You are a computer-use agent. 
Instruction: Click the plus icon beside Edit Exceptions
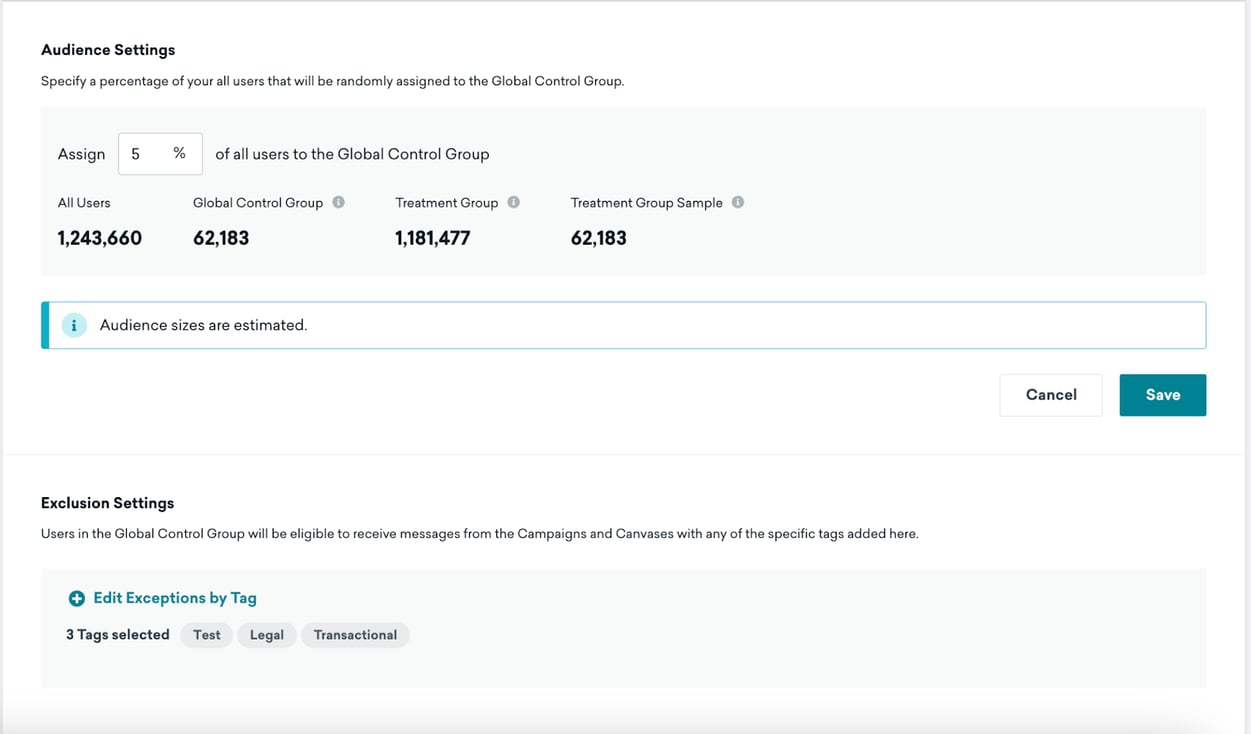(76, 598)
